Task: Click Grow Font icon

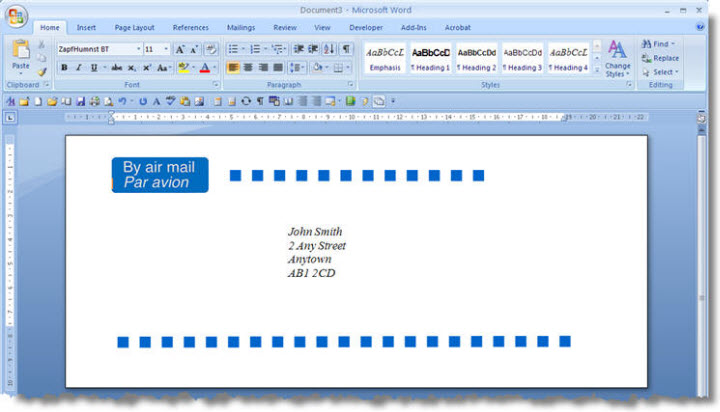Action: tap(180, 49)
